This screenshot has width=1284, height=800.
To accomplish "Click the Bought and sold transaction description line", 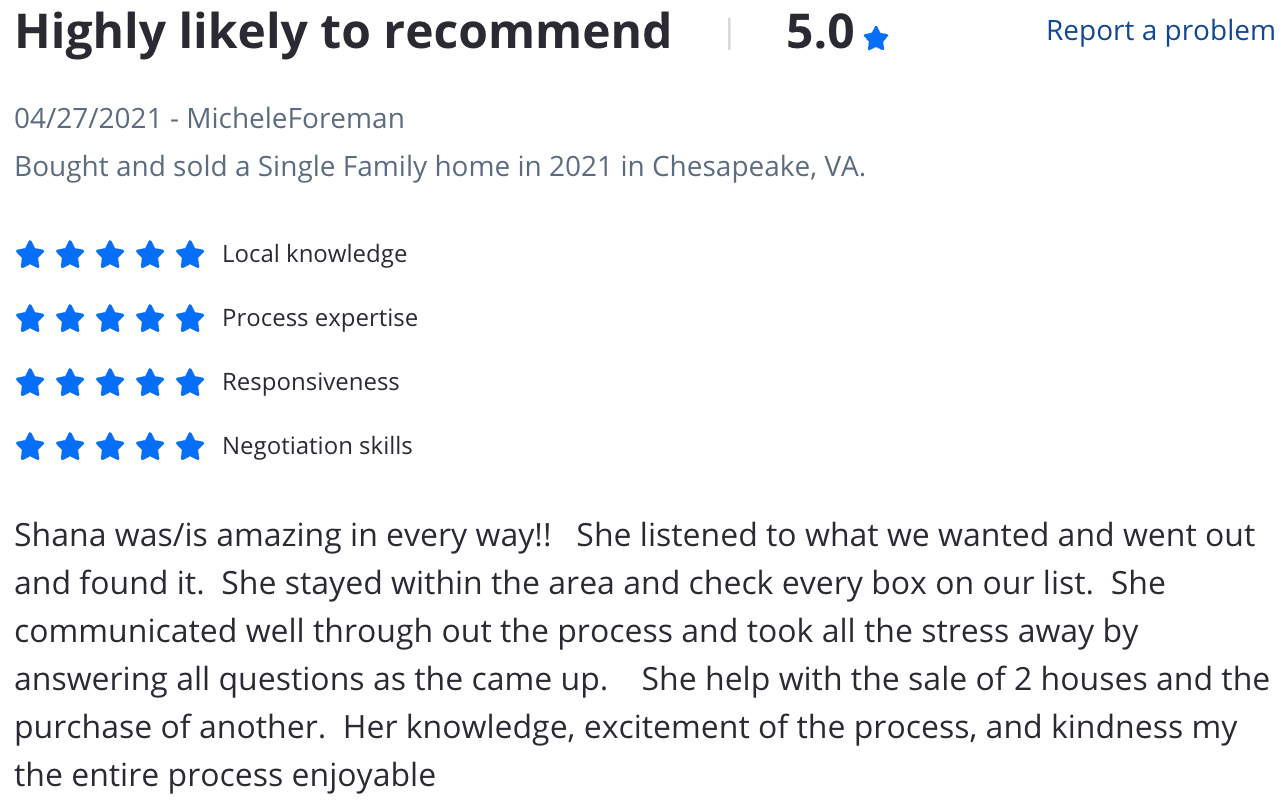I will point(440,166).
